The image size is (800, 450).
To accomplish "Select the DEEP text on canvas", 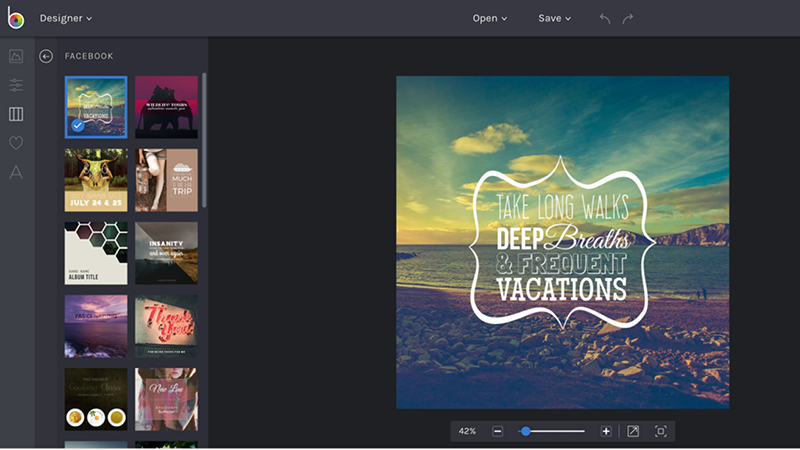I will point(519,238).
